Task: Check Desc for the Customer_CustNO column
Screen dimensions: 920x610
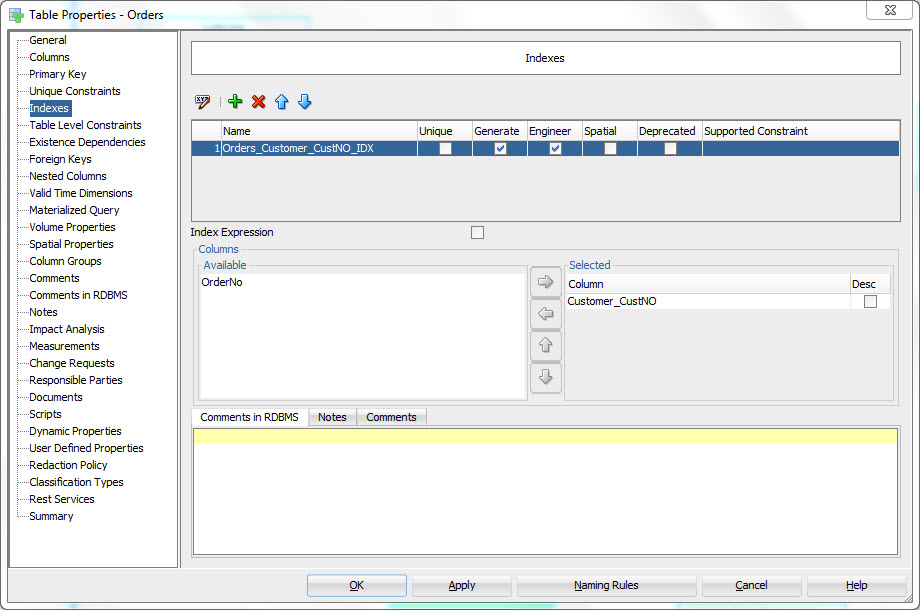Action: coord(868,301)
